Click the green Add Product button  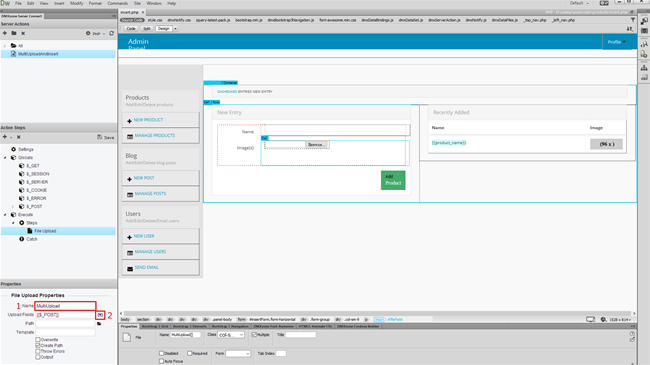coord(393,180)
